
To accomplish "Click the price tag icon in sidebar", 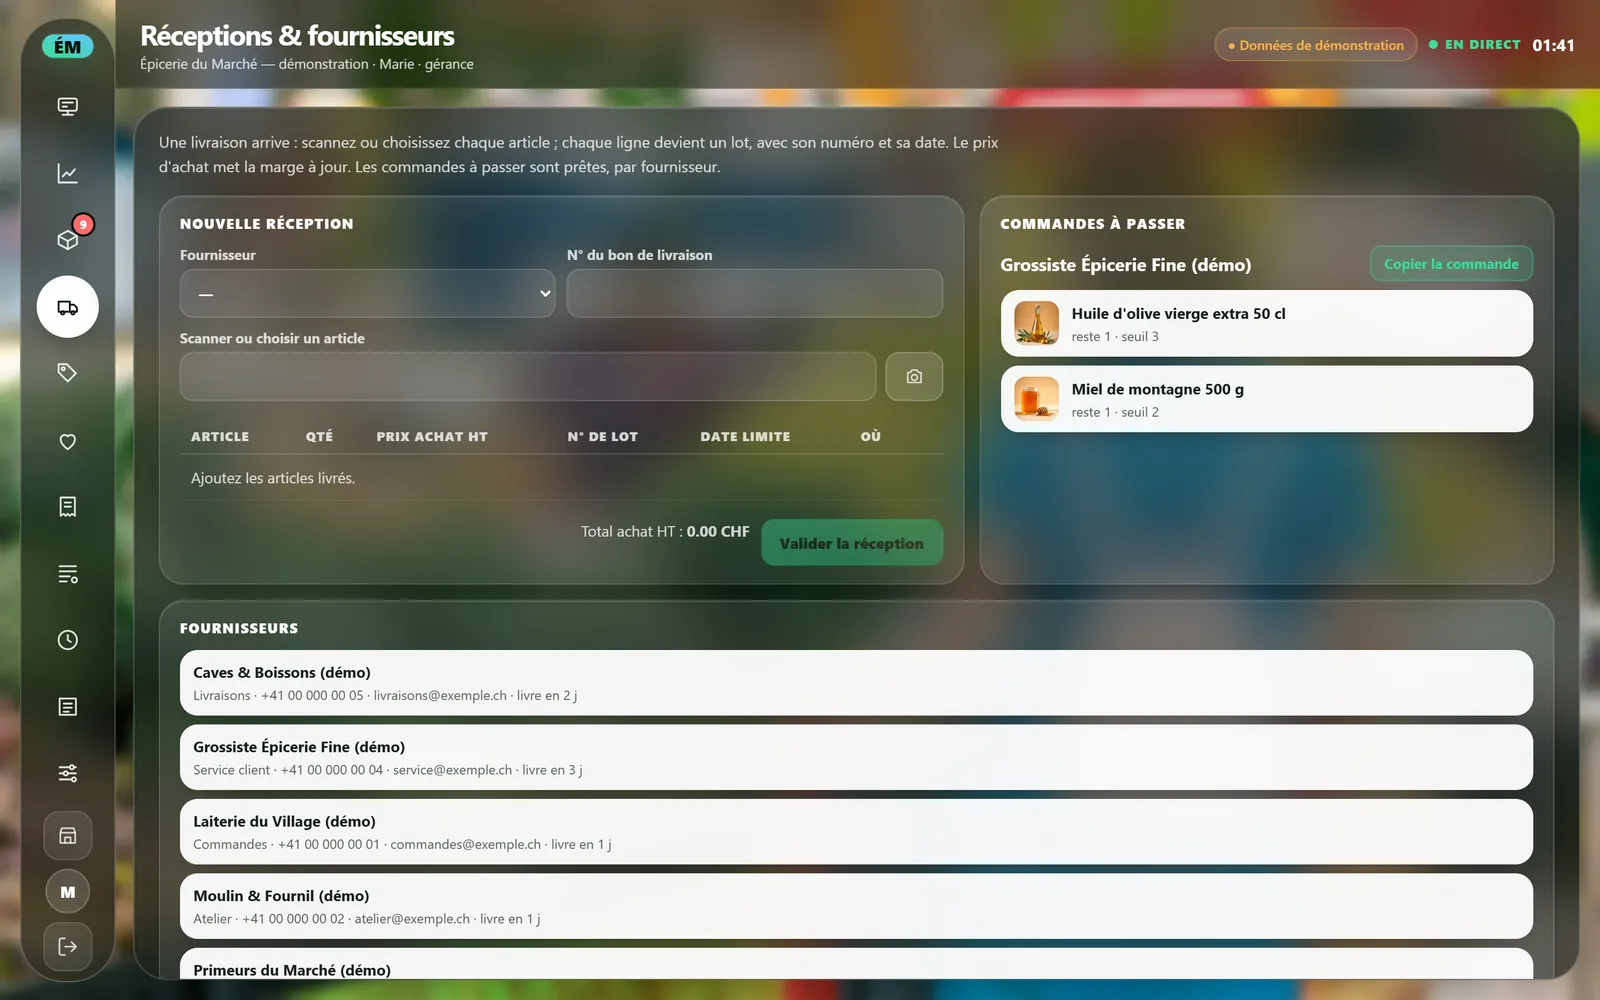I will [67, 373].
